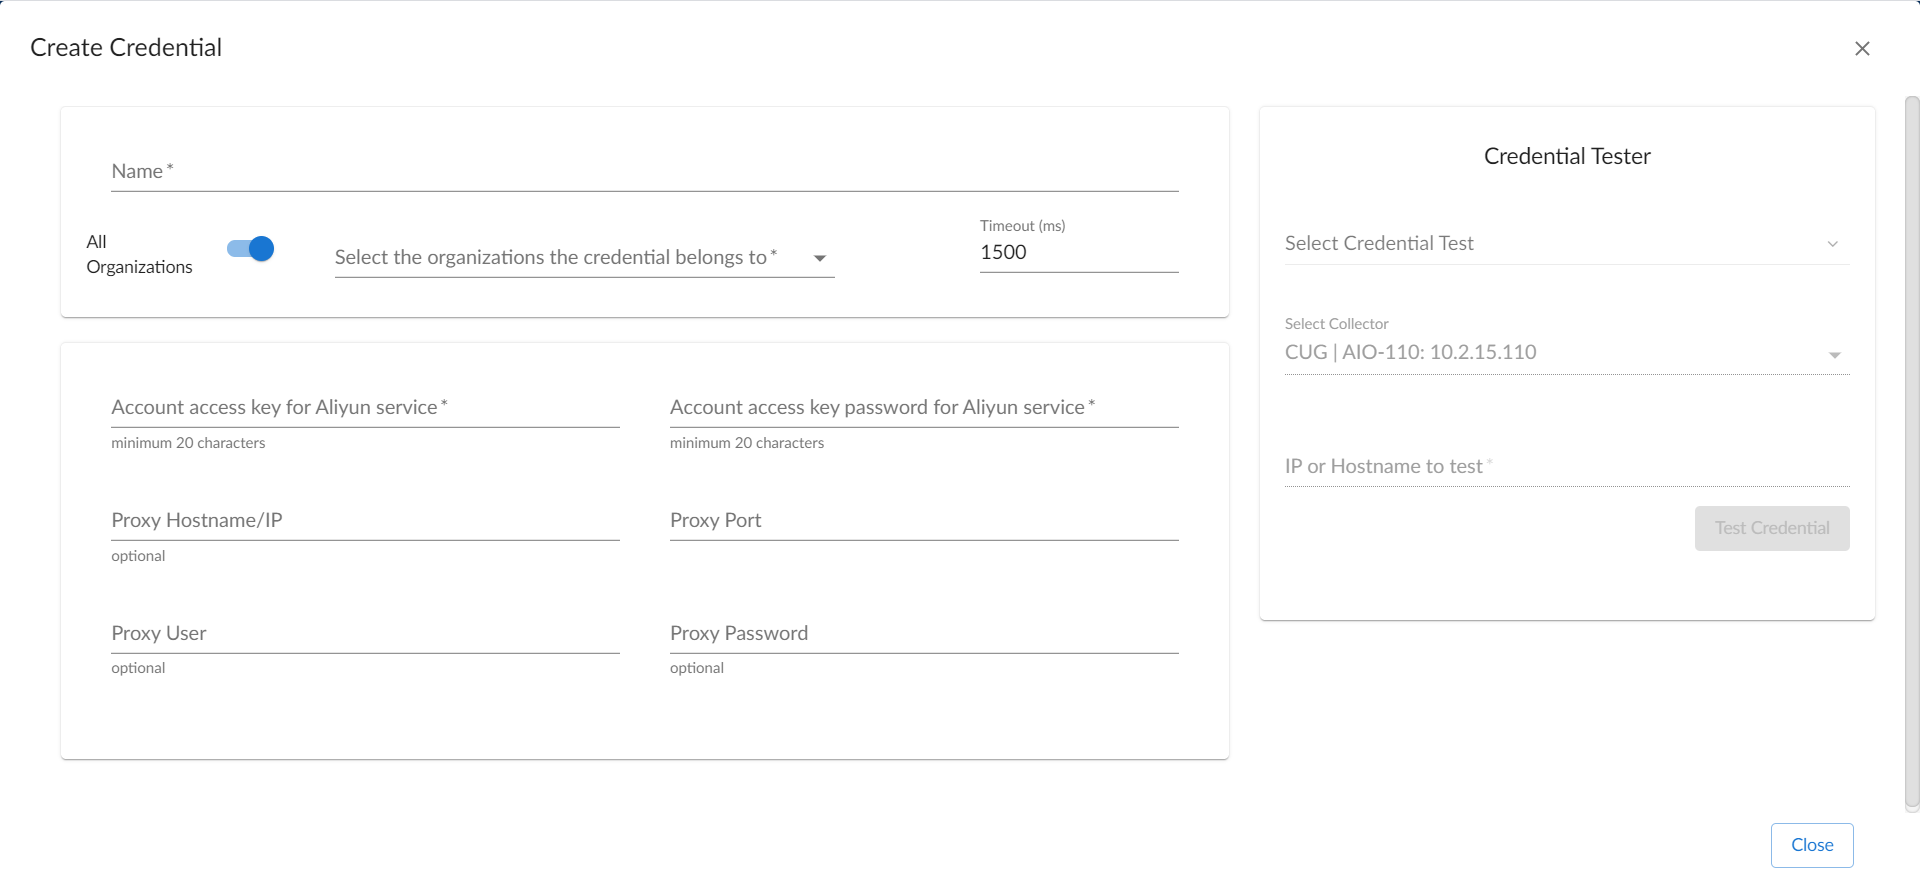
Task: Toggle the All Organizations switch
Action: [x=251, y=249]
